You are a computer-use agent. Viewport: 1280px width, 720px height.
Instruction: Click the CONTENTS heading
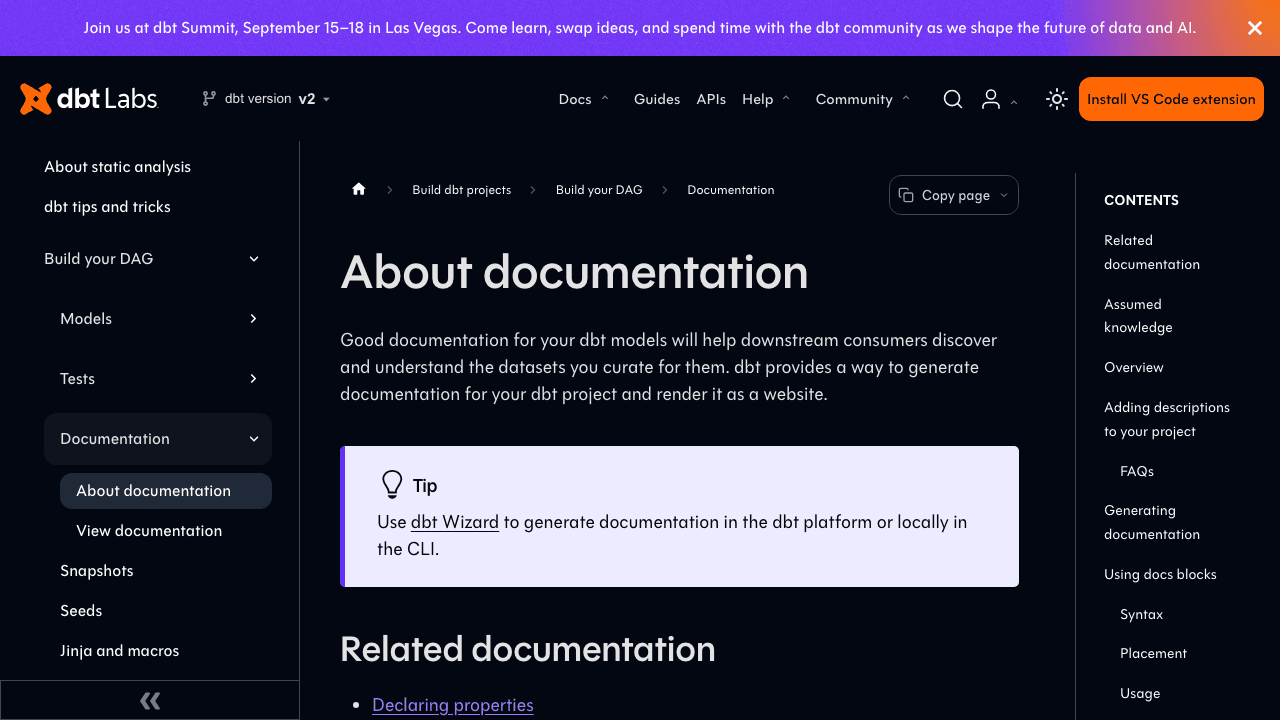(1141, 200)
